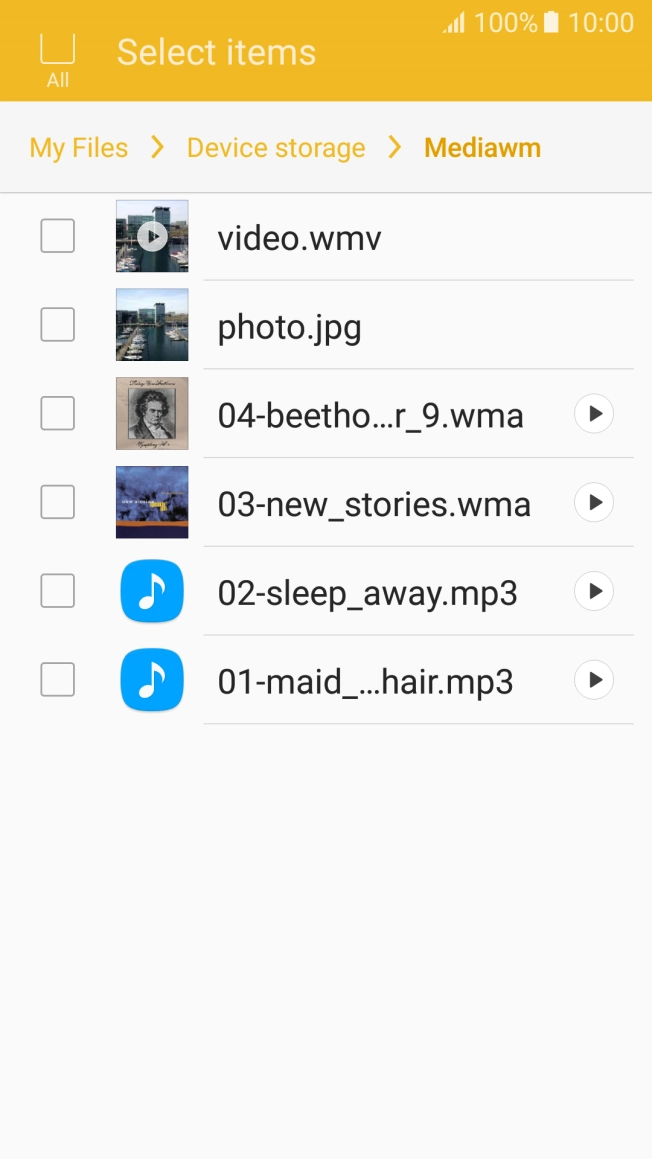Screen dimensions: 652x1159
Task: Play the 04-beethoven_symphony wma file
Action: (592, 413)
